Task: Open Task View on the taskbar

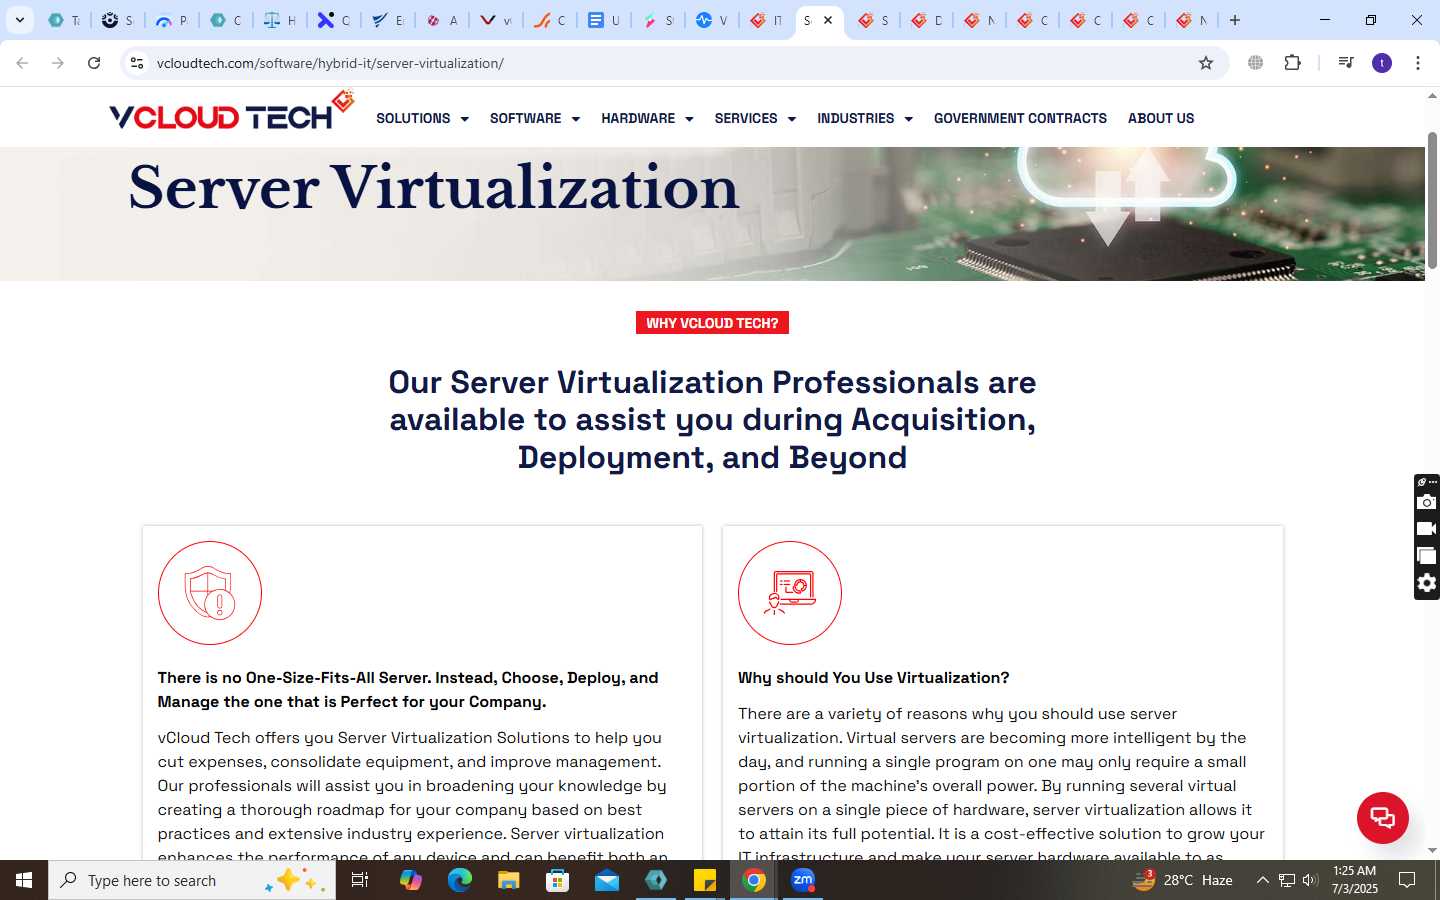Action: [x=360, y=880]
